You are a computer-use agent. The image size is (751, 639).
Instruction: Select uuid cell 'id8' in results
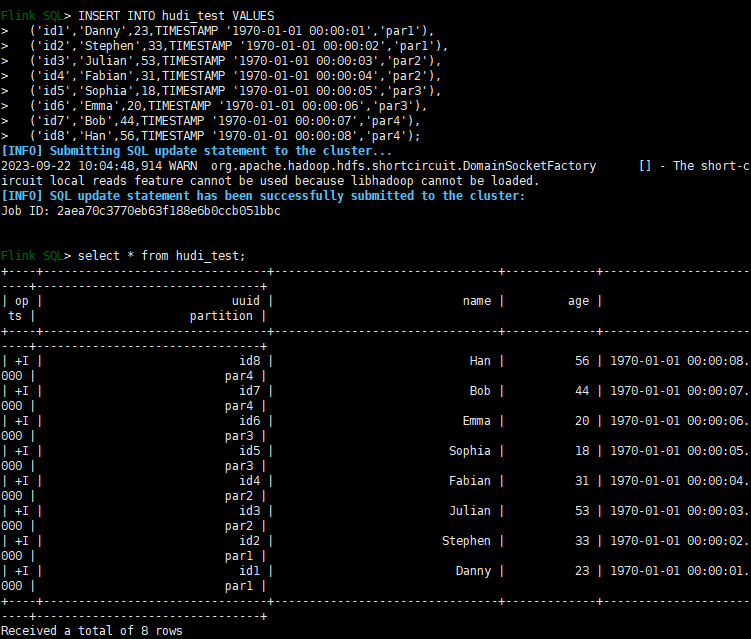pyautogui.click(x=250, y=361)
